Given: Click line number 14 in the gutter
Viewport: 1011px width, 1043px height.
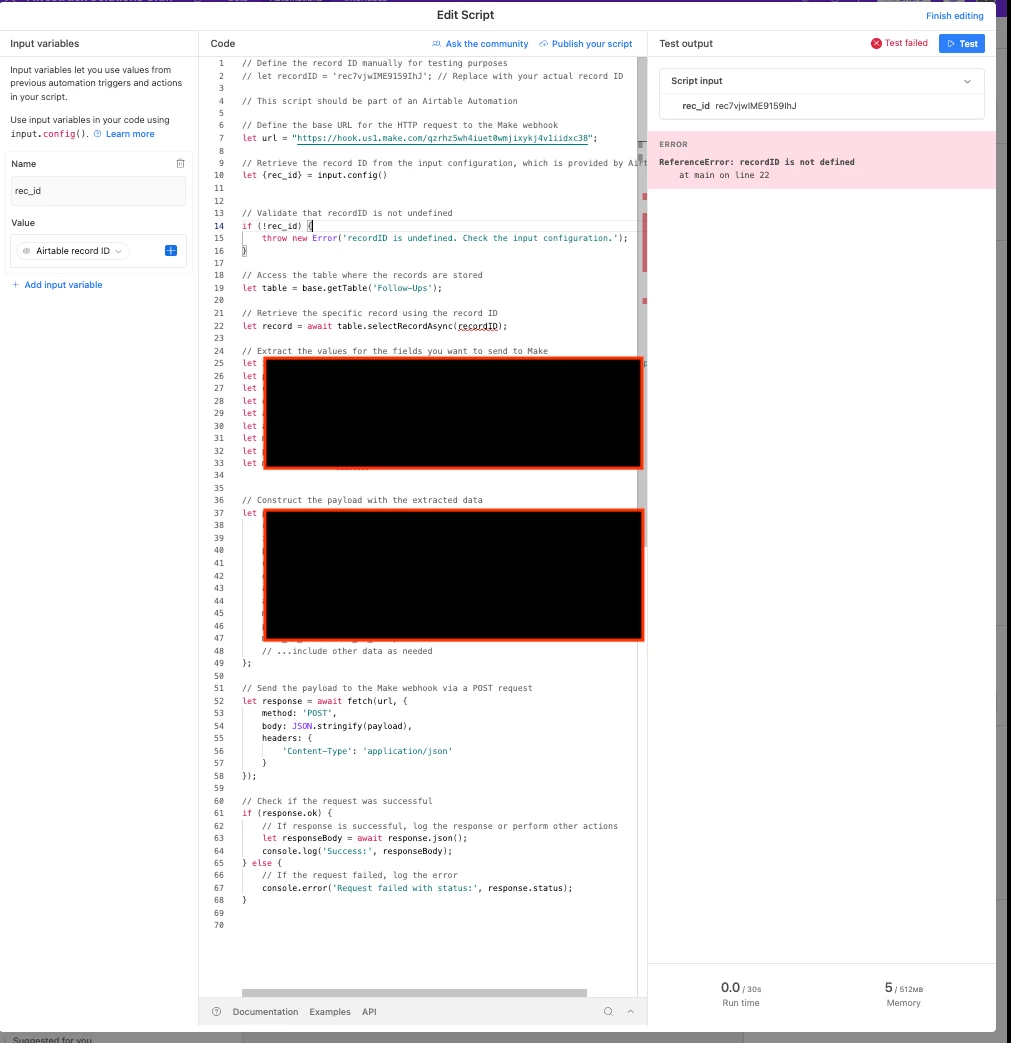Looking at the screenshot, I should 219,226.
